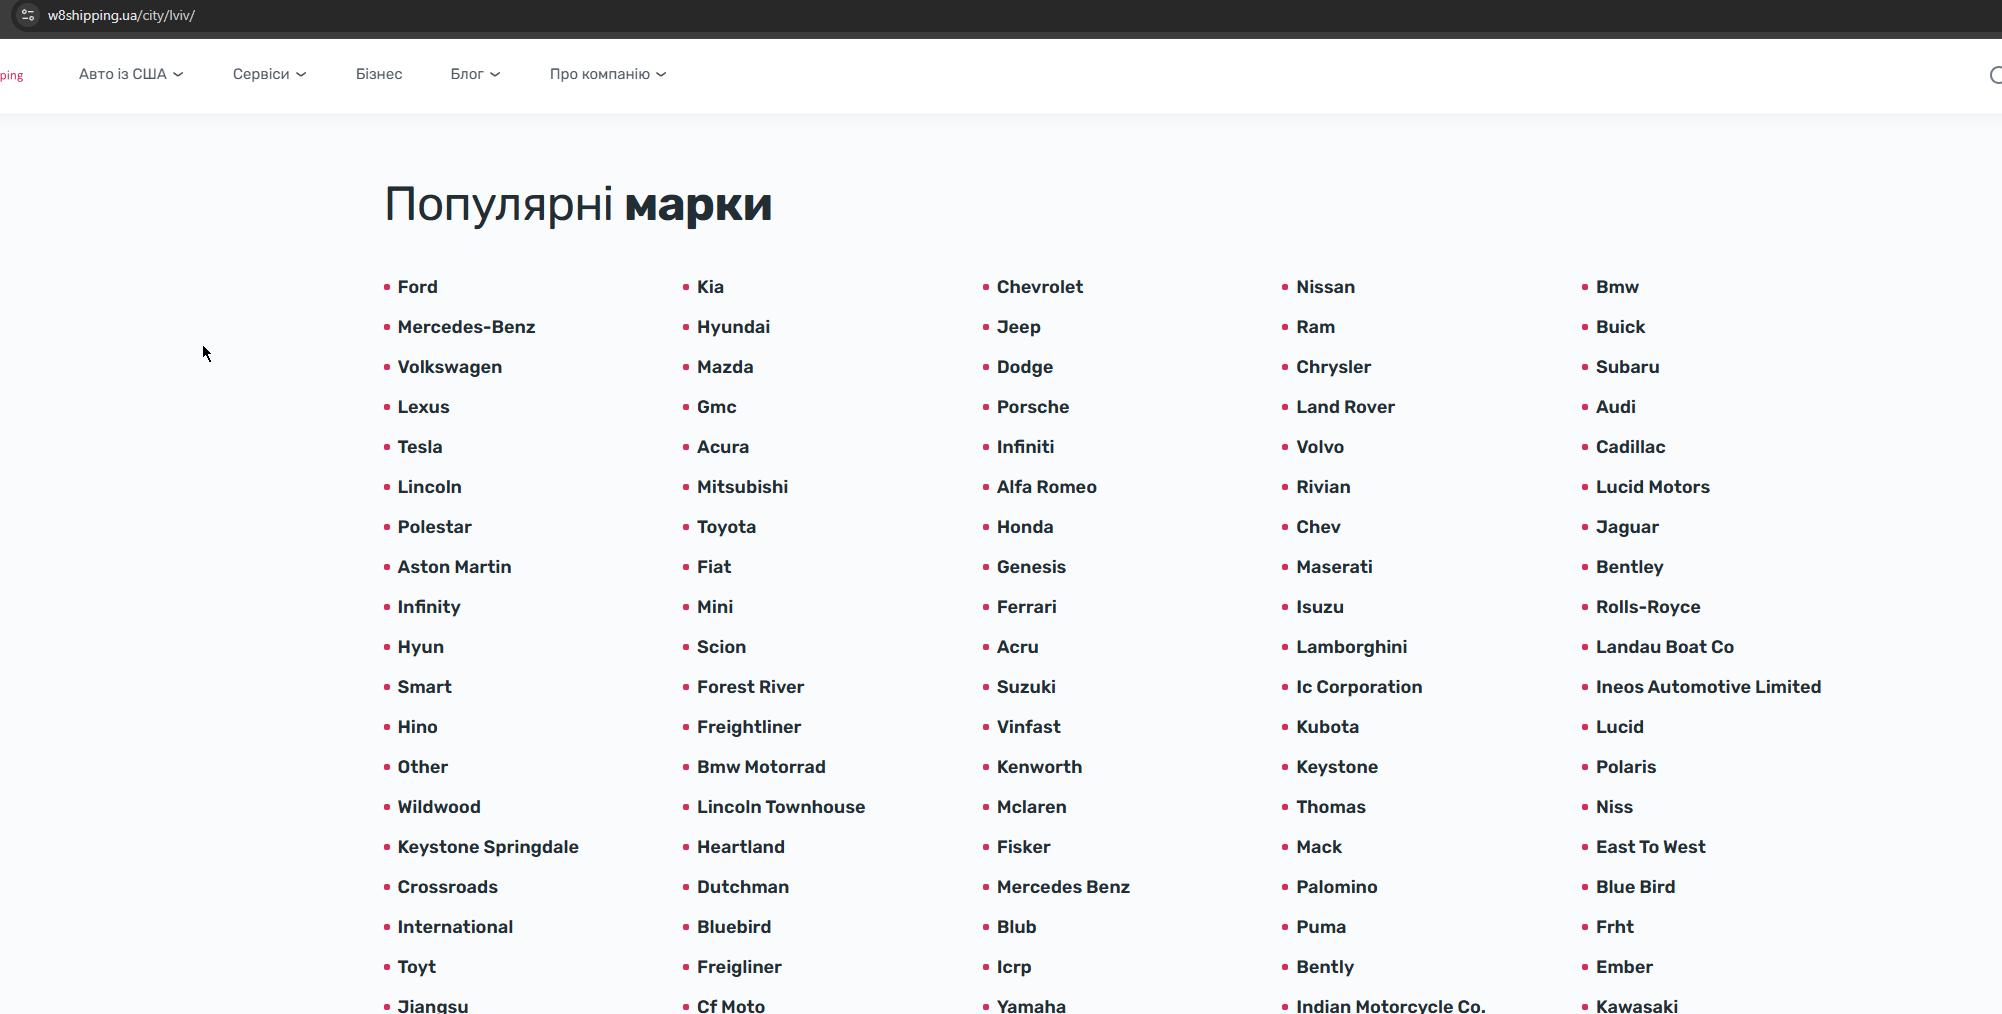Open the Lucid Motors link

(x=1653, y=487)
